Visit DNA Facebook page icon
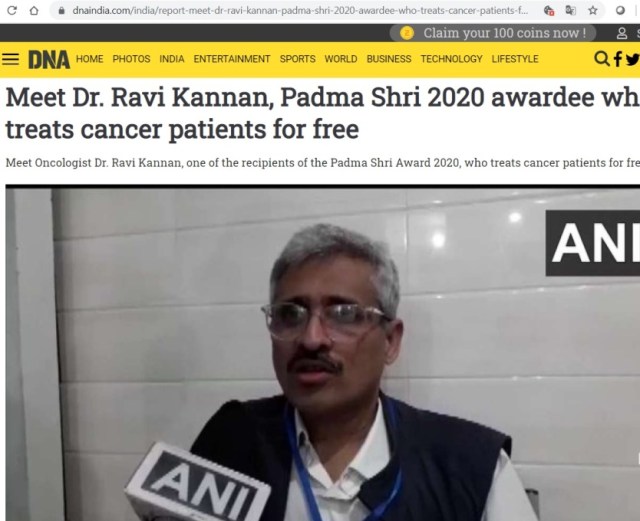Image resolution: width=640 pixels, height=521 pixels. pyautogui.click(x=618, y=59)
